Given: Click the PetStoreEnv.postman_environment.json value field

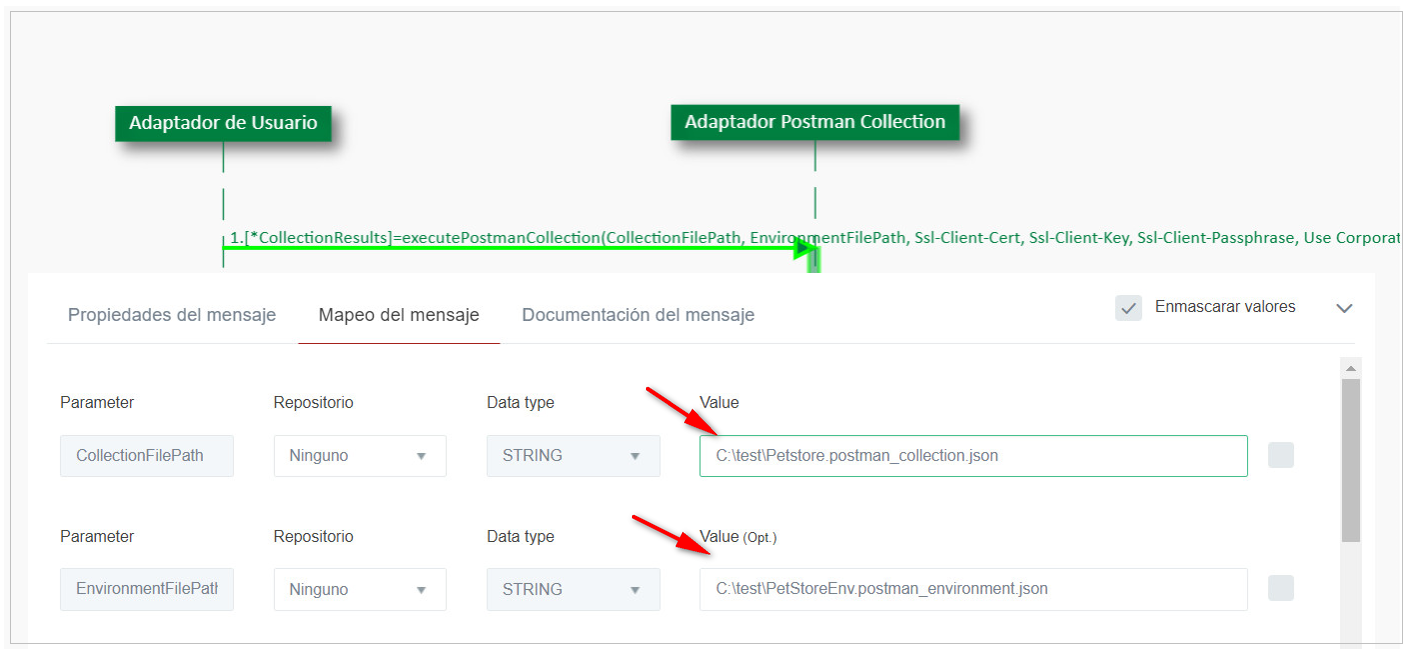Looking at the screenshot, I should pyautogui.click(x=973, y=590).
